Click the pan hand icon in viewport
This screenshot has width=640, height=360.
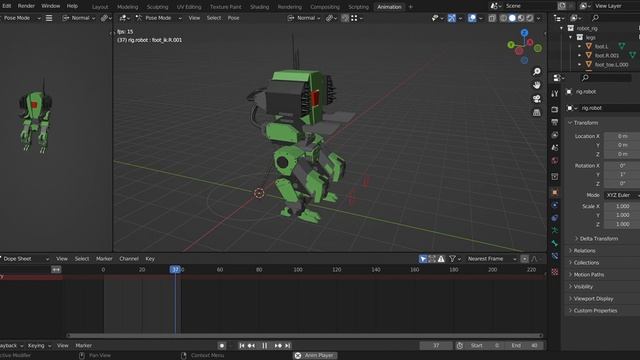[537, 85]
